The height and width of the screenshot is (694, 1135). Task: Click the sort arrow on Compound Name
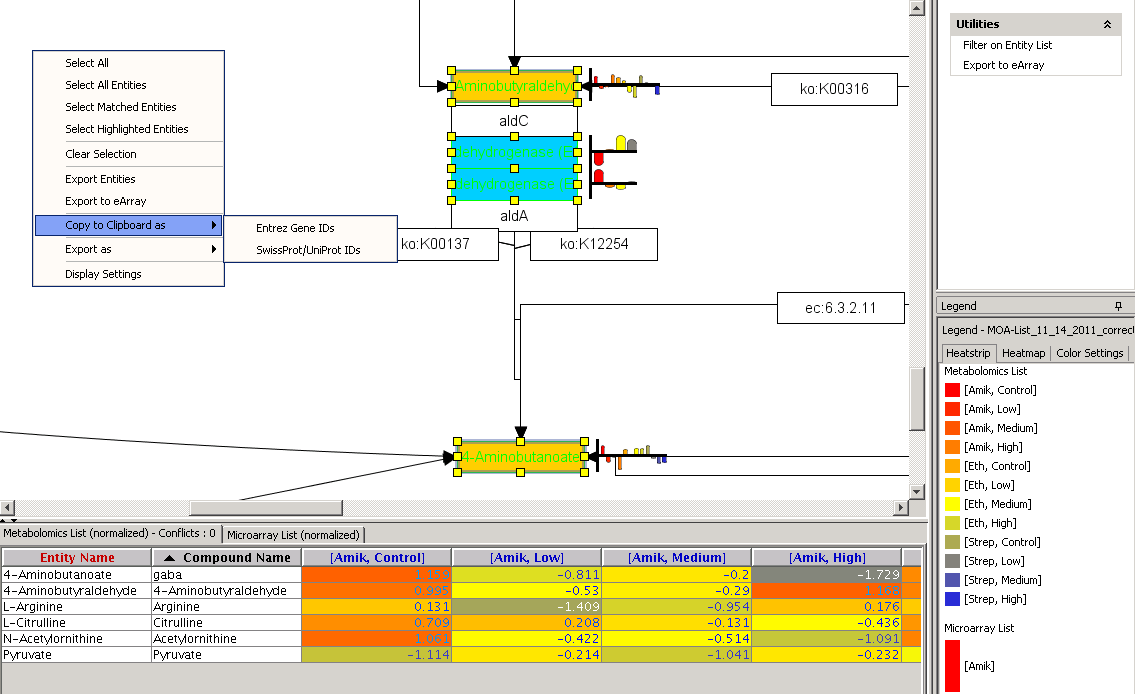point(169,558)
